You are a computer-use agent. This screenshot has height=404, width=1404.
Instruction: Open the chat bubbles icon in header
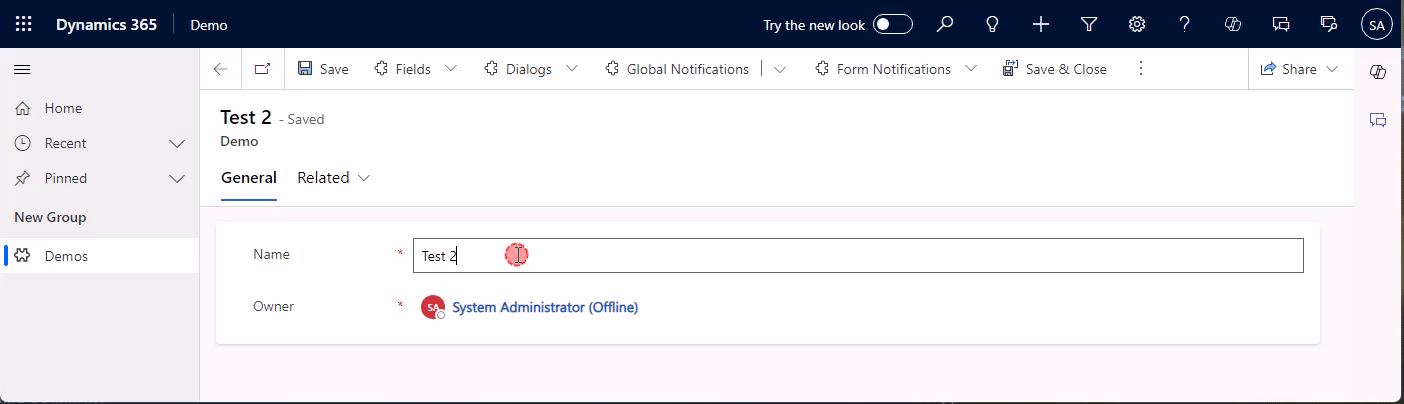point(1281,25)
